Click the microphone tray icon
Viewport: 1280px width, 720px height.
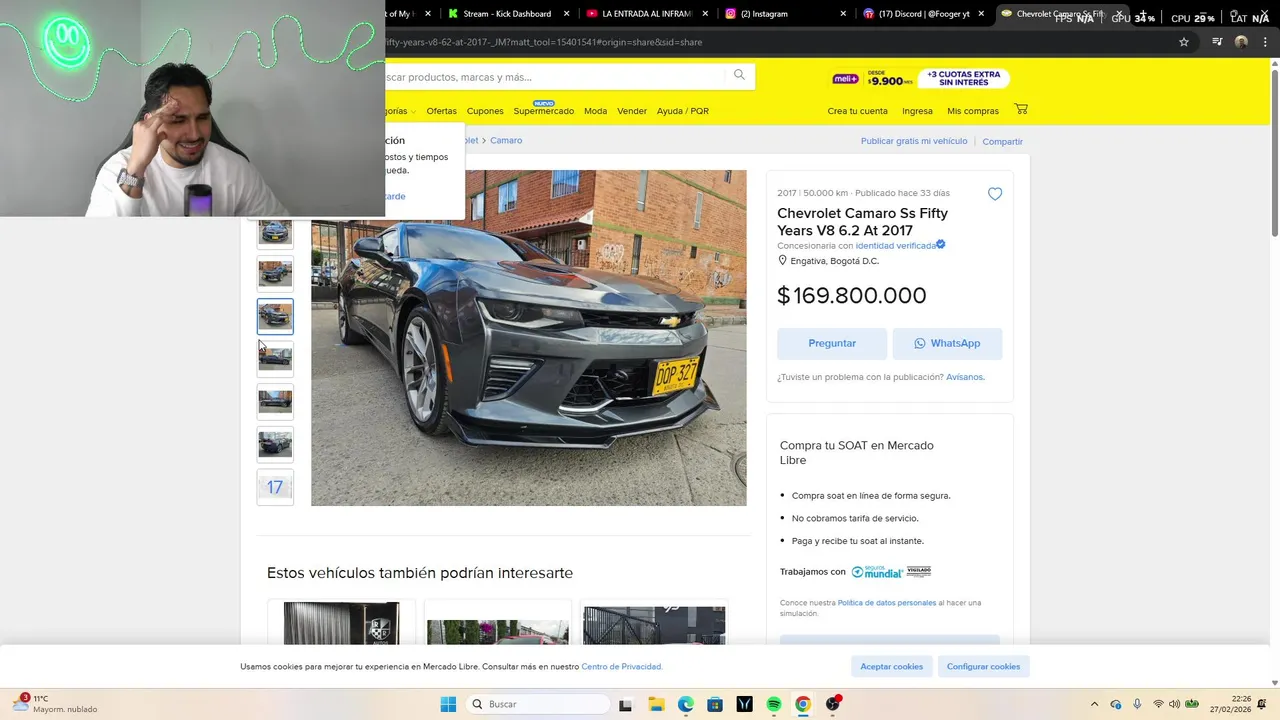pos(1137,704)
